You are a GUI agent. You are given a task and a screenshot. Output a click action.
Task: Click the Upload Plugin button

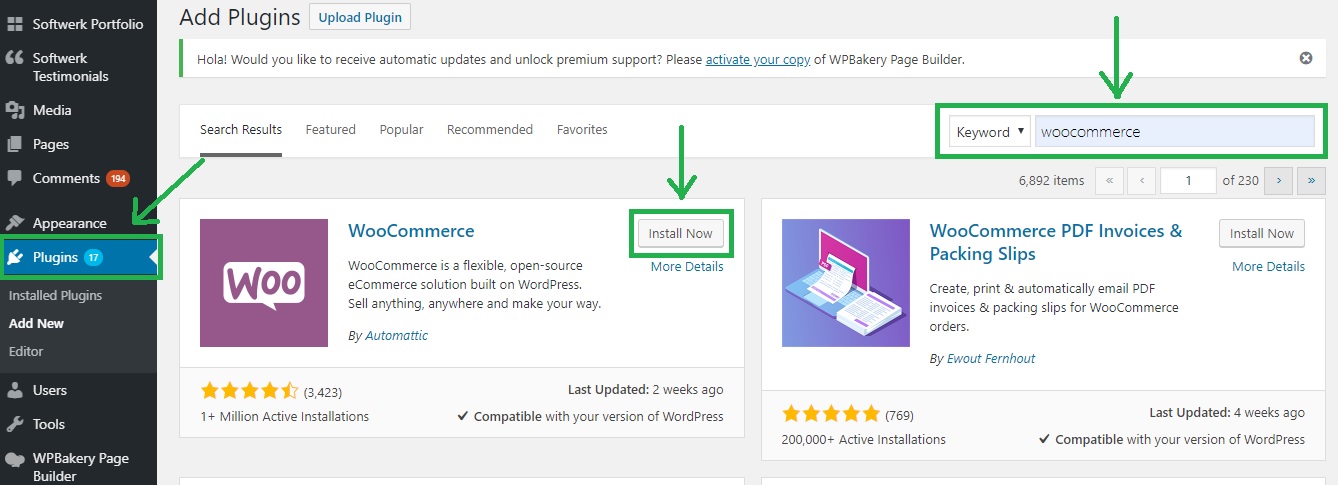click(360, 18)
